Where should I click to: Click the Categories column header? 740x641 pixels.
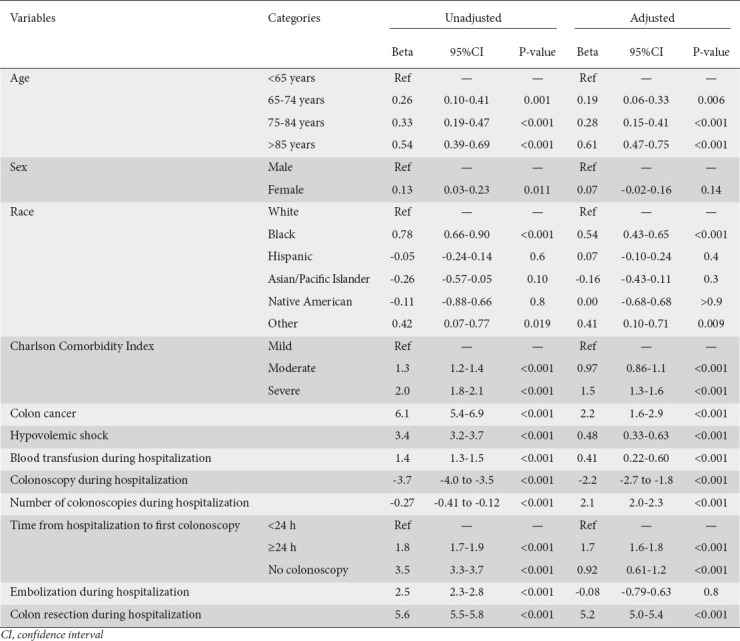click(296, 18)
